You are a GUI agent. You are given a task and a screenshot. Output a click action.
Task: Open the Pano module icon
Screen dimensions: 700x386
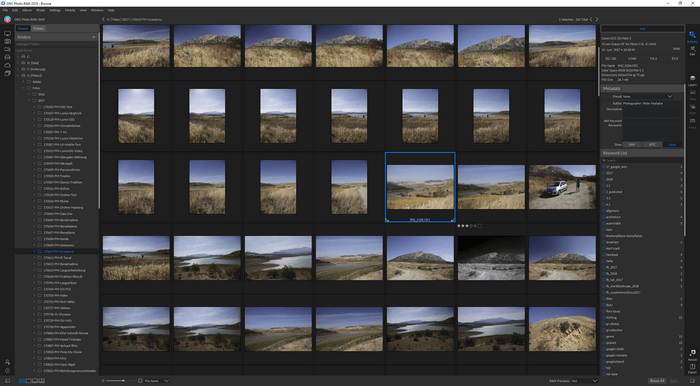pos(692,93)
